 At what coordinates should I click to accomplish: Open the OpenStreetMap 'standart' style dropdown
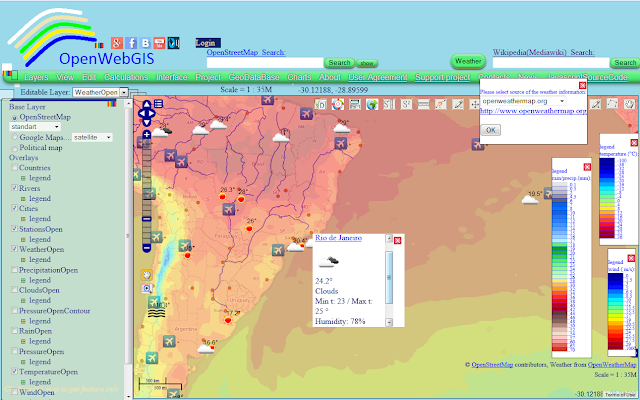coord(35,127)
